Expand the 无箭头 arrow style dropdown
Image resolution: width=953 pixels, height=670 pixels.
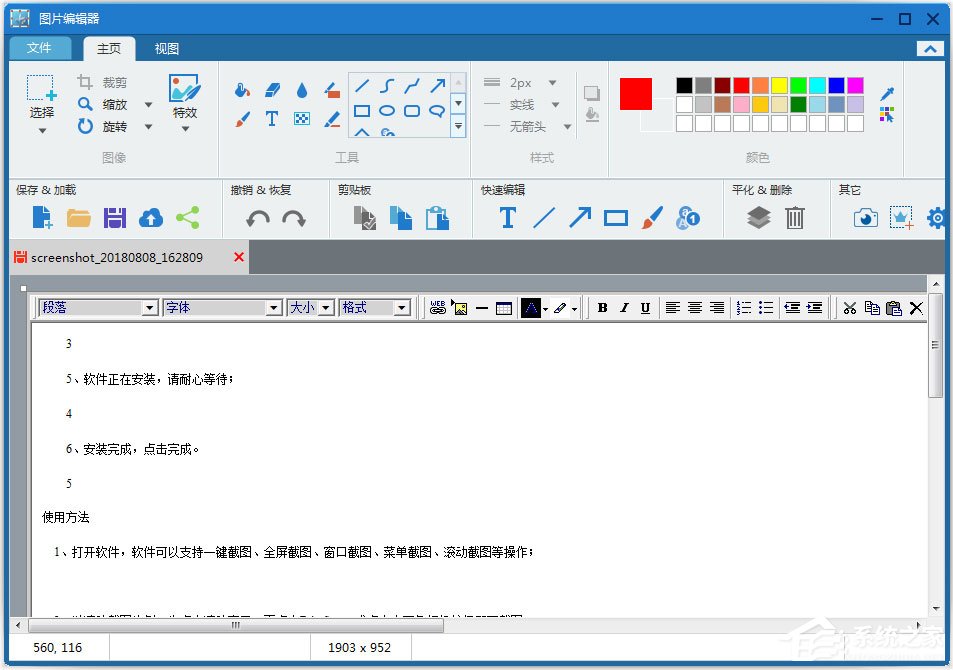(x=567, y=126)
